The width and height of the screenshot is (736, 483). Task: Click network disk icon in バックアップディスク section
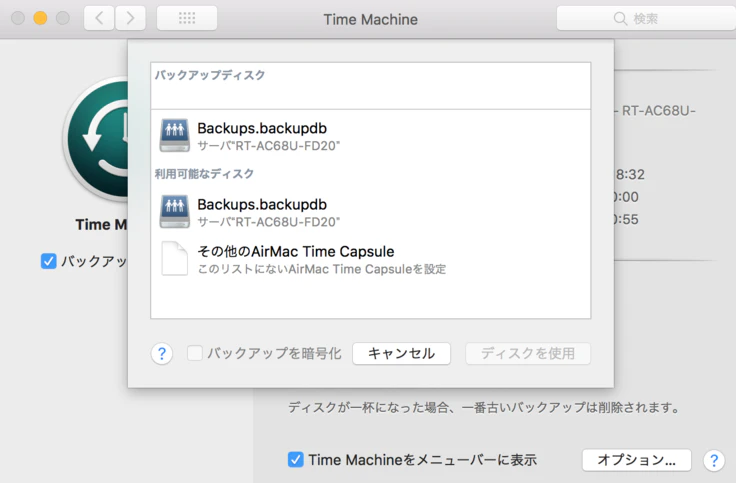tap(175, 135)
